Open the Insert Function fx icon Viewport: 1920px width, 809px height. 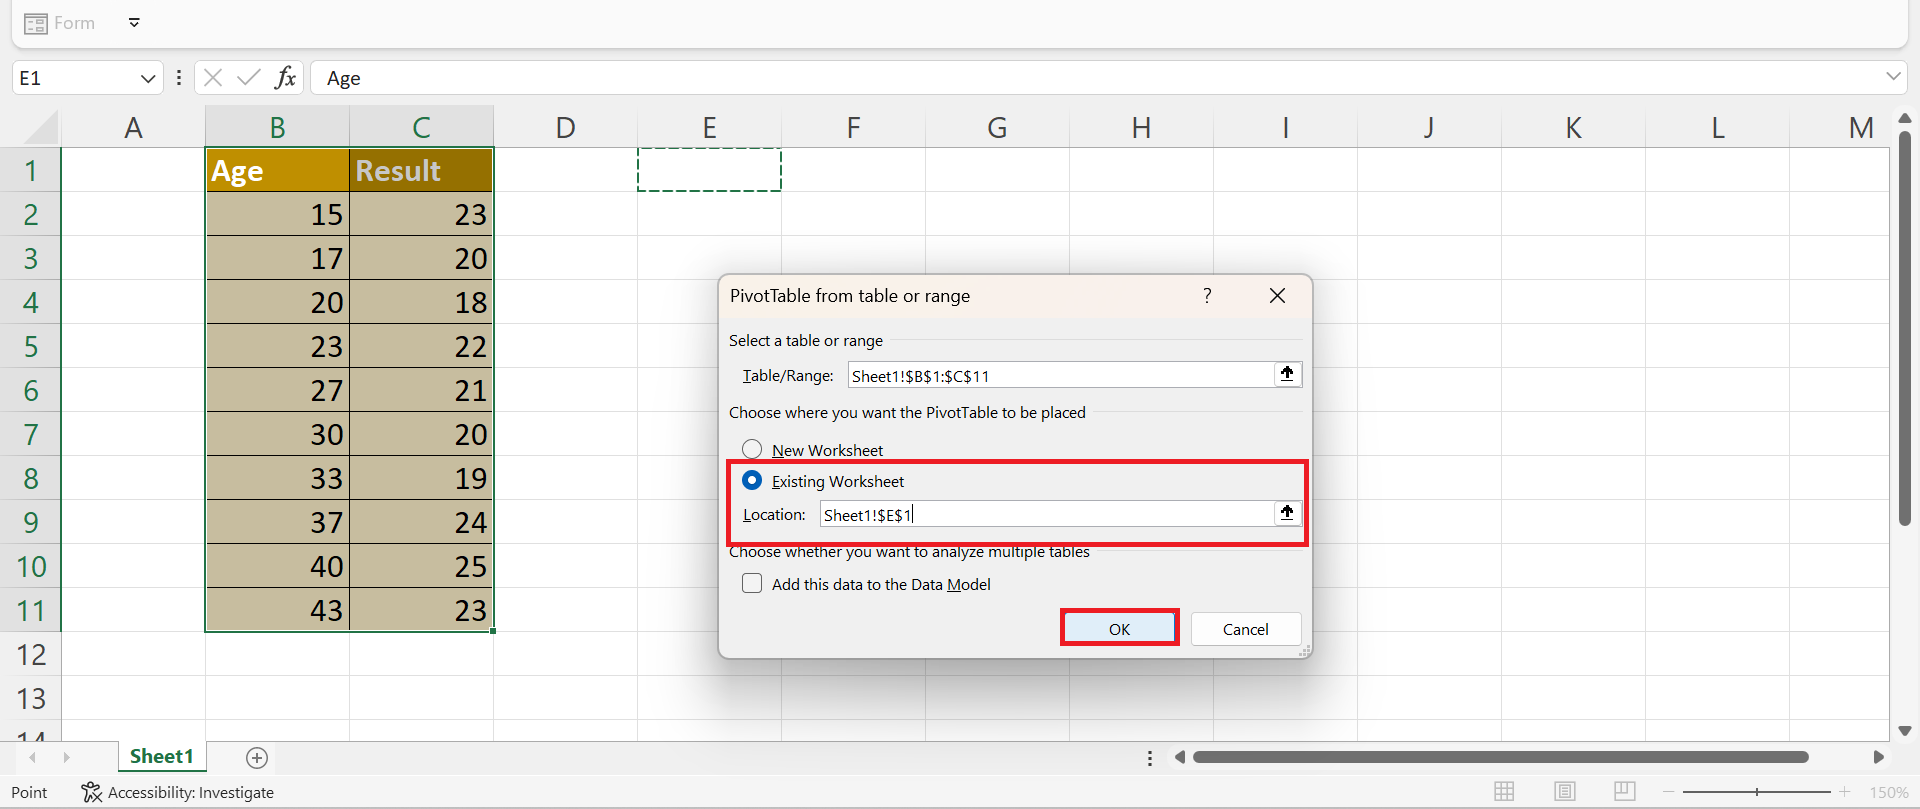285,78
